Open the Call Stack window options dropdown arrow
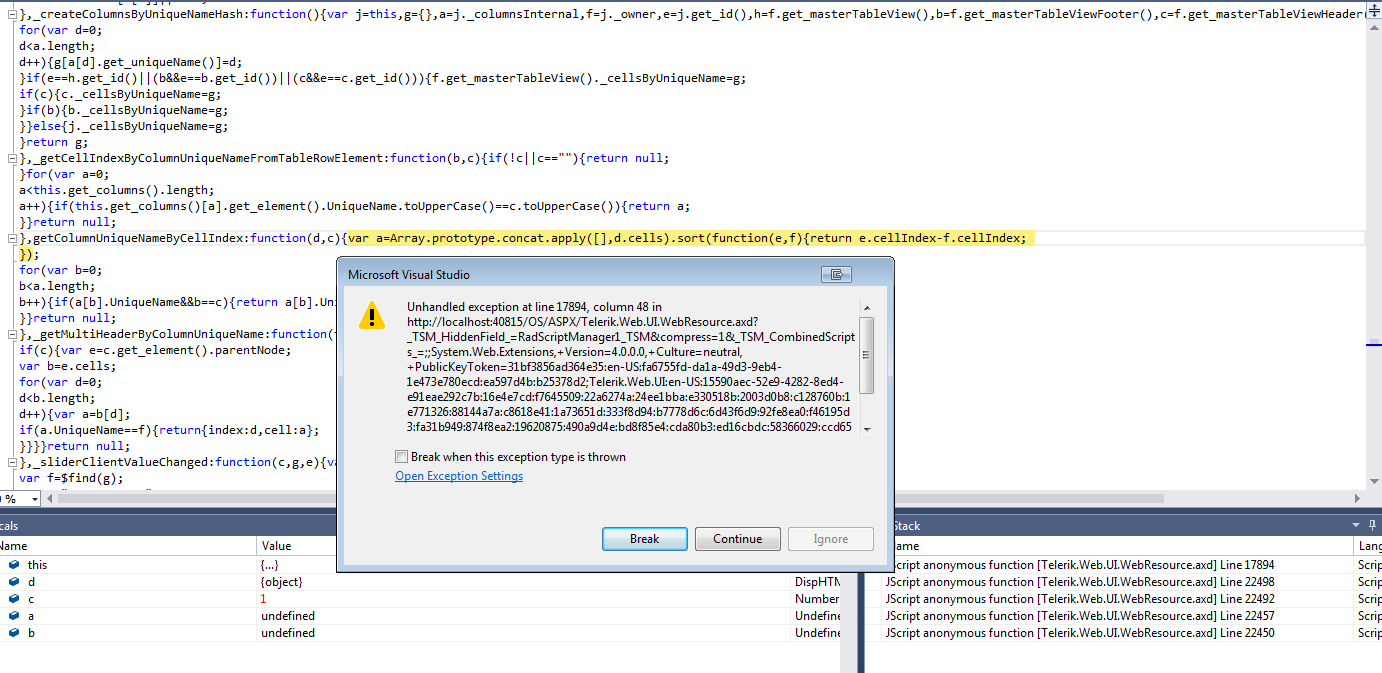 (x=1355, y=525)
